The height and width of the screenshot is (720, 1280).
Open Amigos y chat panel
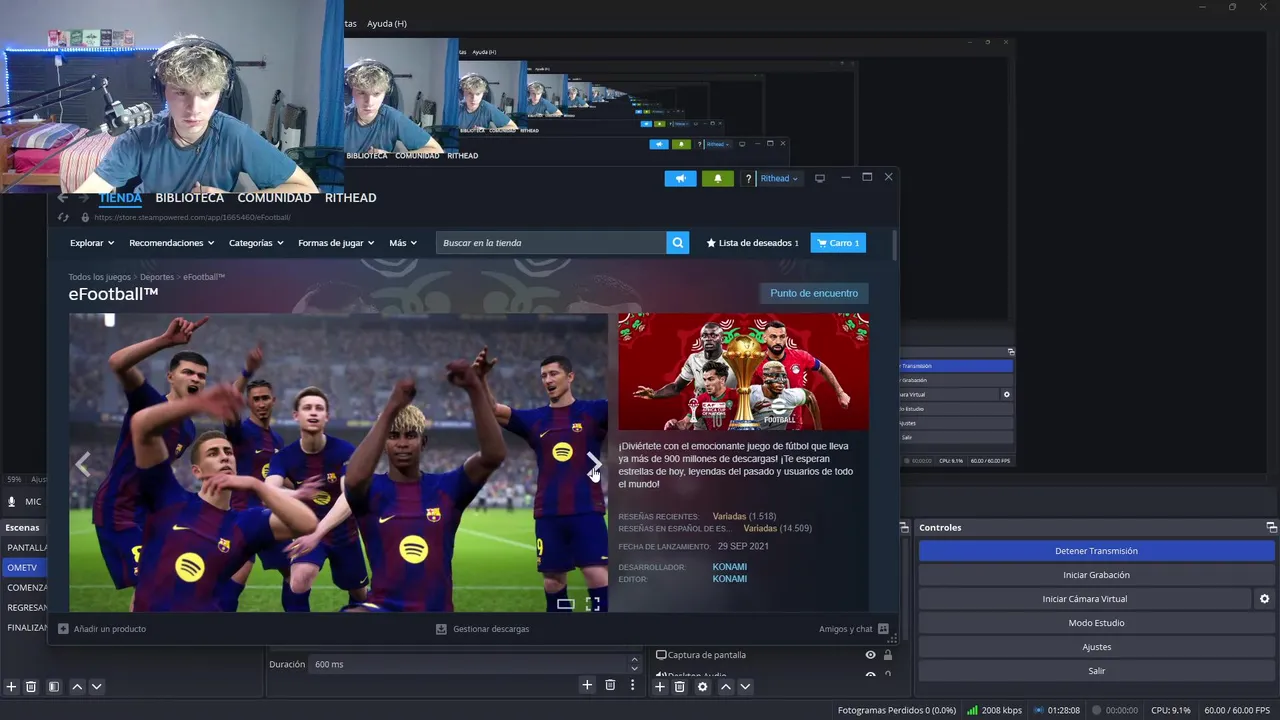point(853,629)
